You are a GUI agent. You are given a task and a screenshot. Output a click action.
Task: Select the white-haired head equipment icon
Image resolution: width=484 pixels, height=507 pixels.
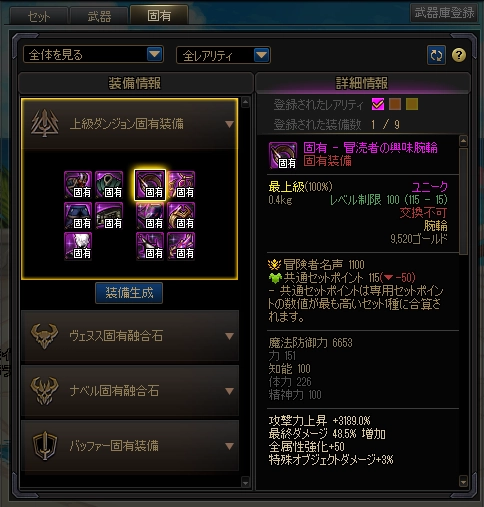pyautogui.click(x=78, y=246)
